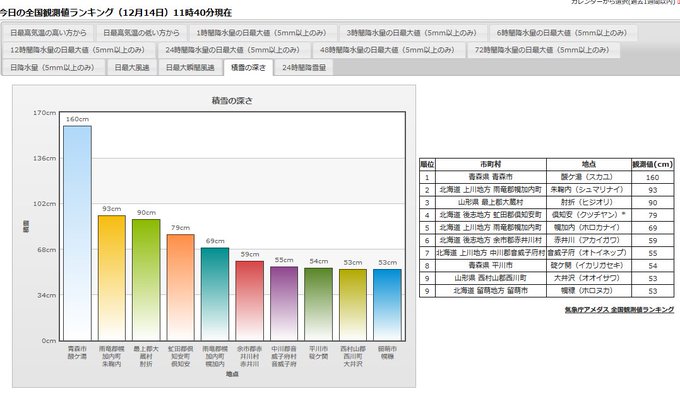Image resolution: width=680 pixels, height=396 pixels.
Task: Click the green 90cm 肘折 bar
Action: pyautogui.click(x=146, y=280)
